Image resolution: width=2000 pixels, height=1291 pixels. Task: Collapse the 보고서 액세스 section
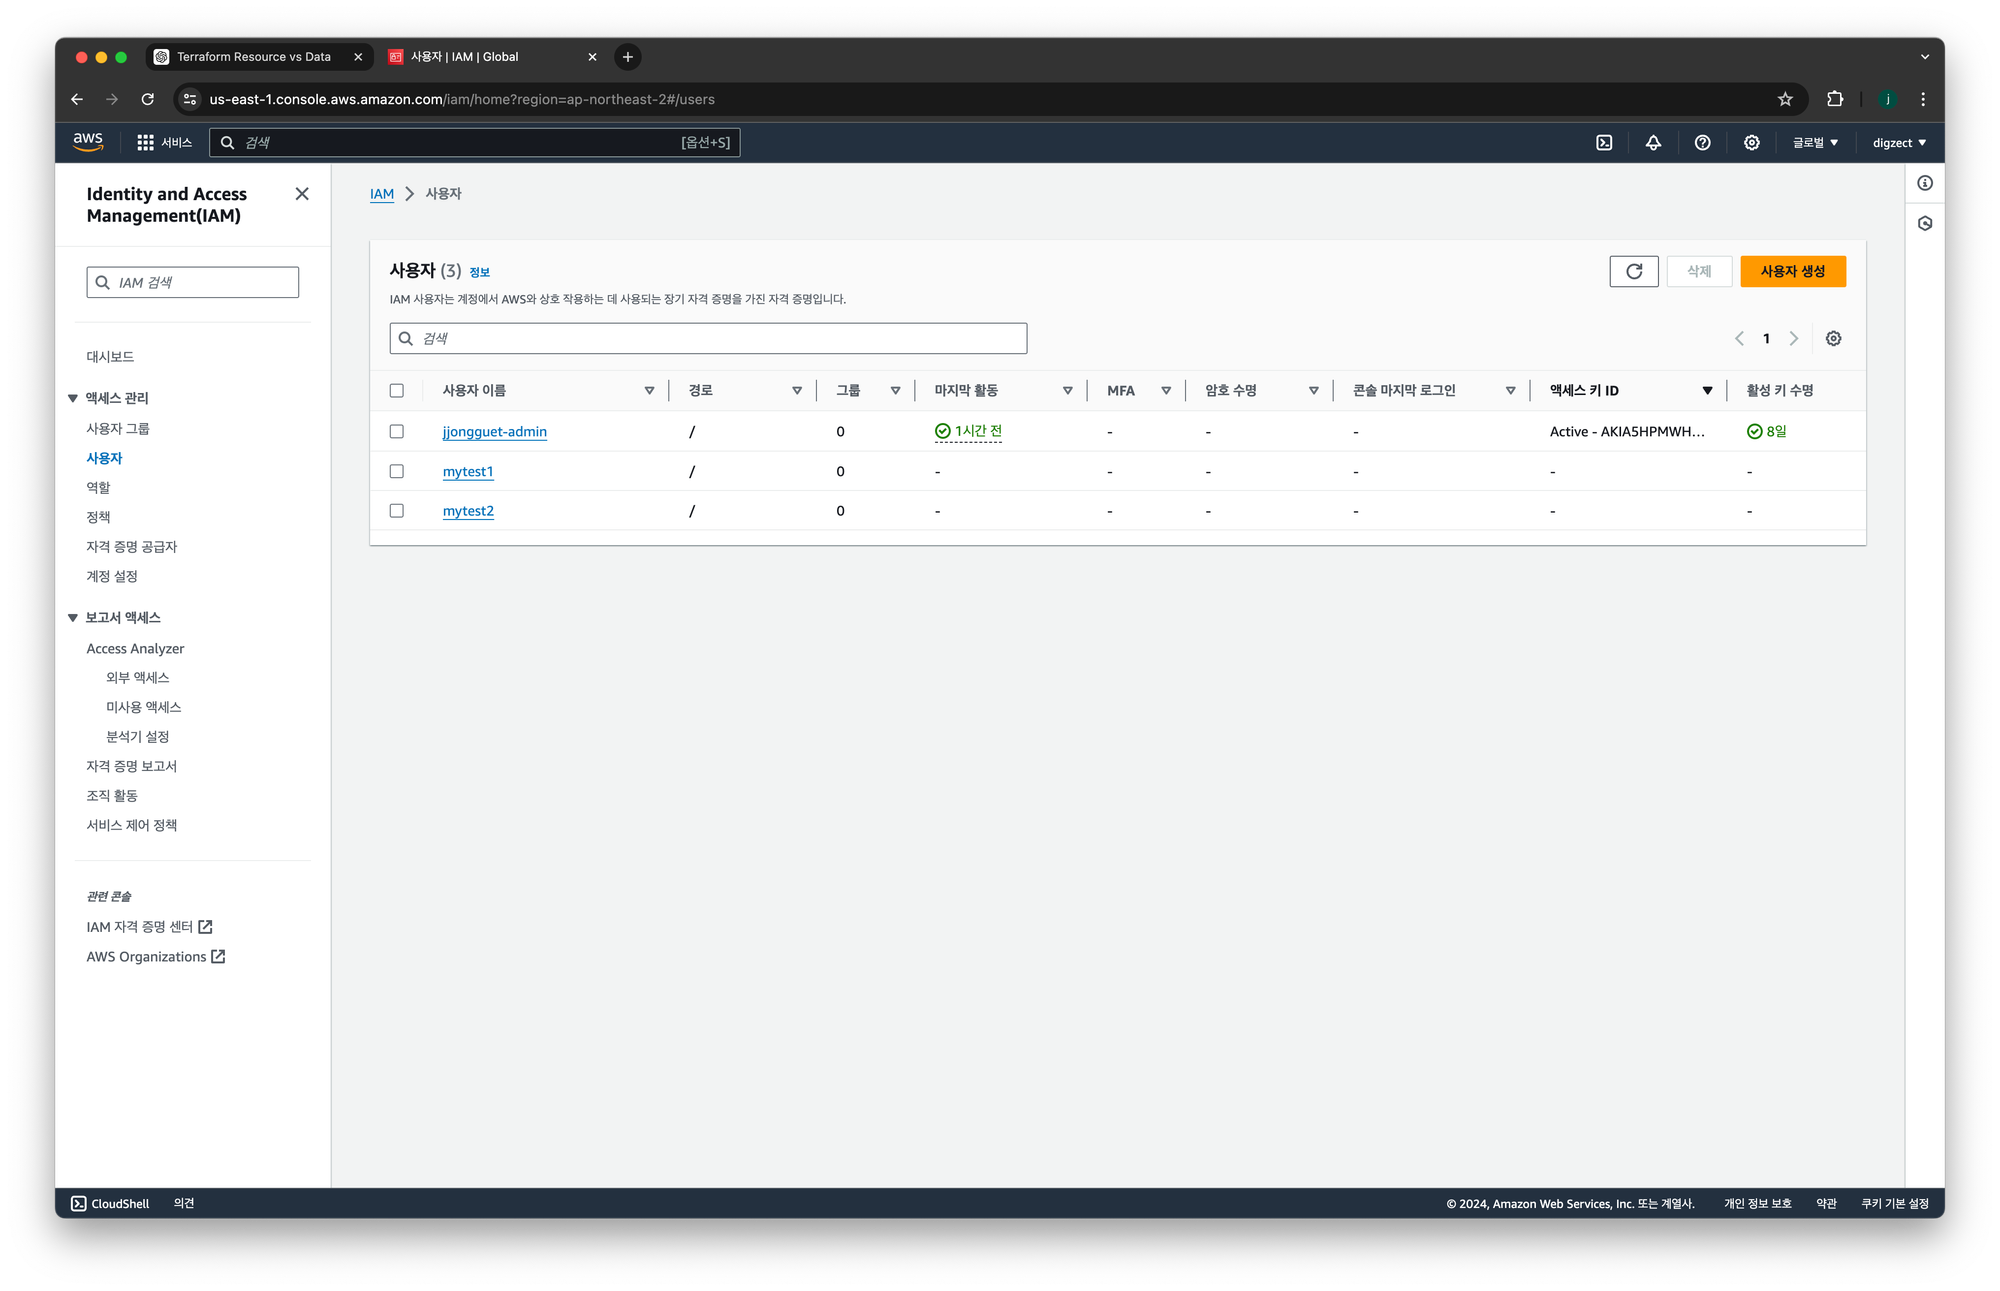click(73, 618)
